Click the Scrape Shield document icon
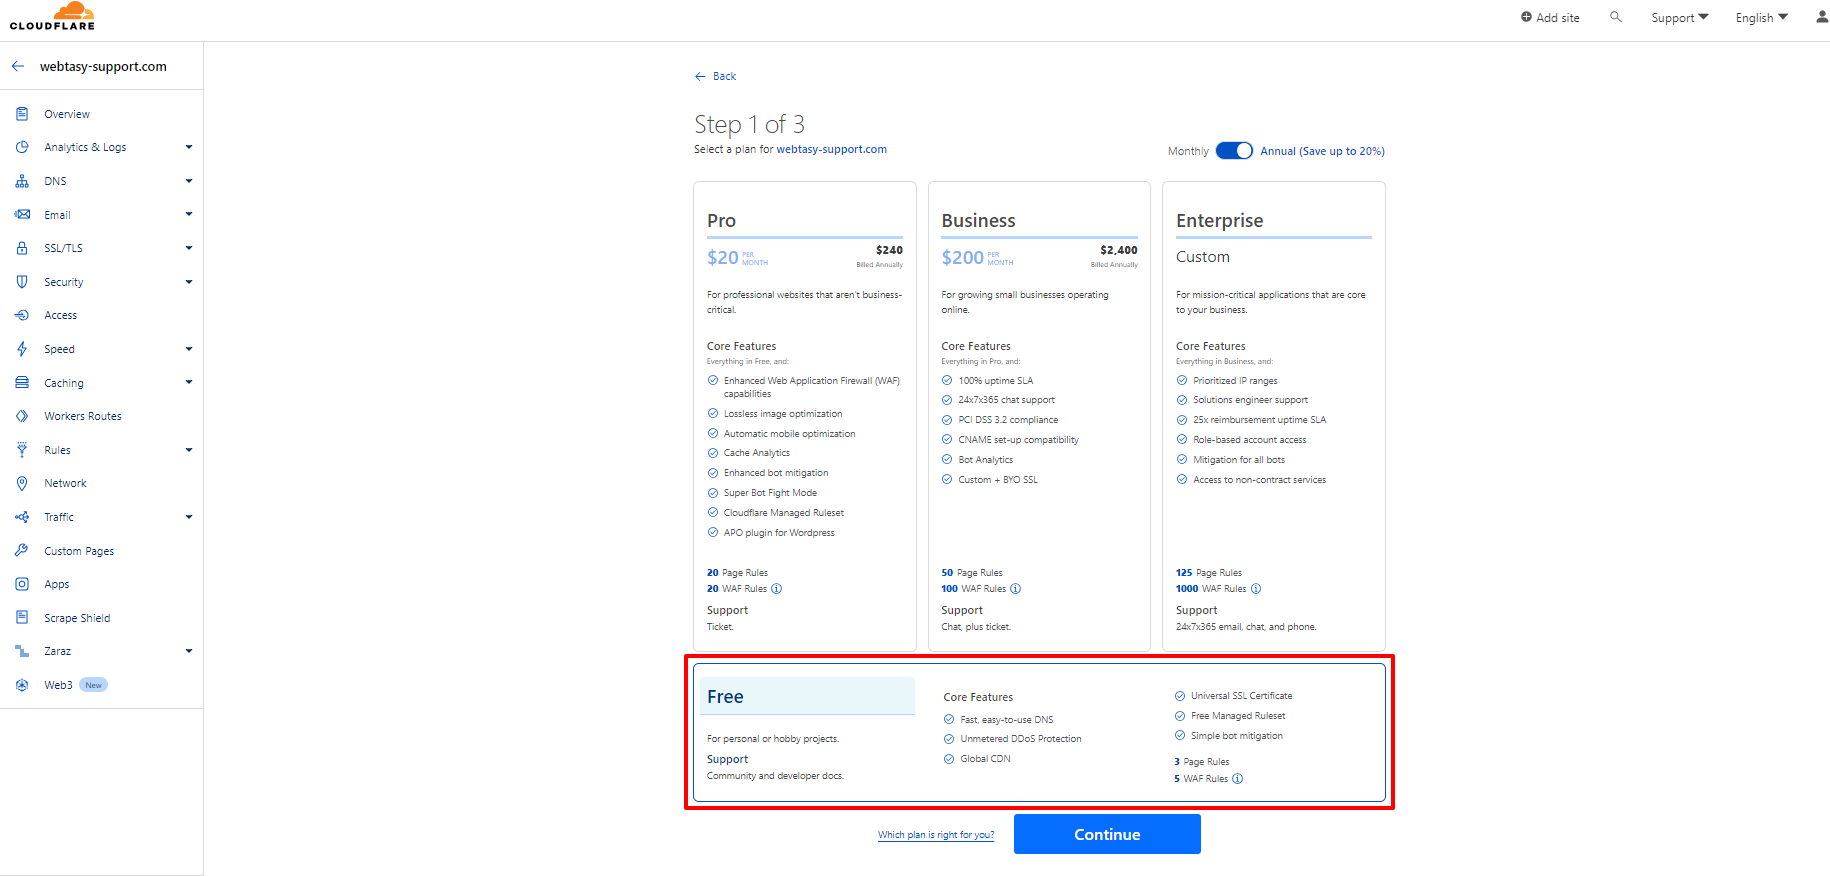Screen dimensions: 1830x876 click(x=22, y=617)
